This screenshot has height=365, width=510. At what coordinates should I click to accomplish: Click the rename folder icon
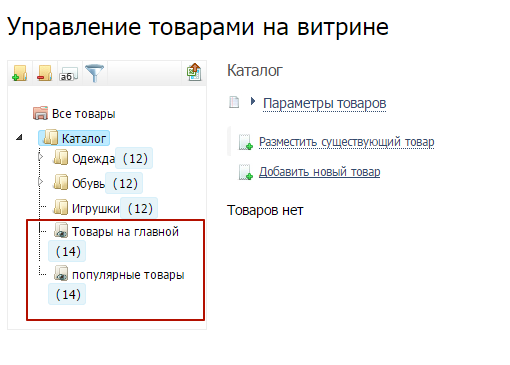[x=68, y=74]
